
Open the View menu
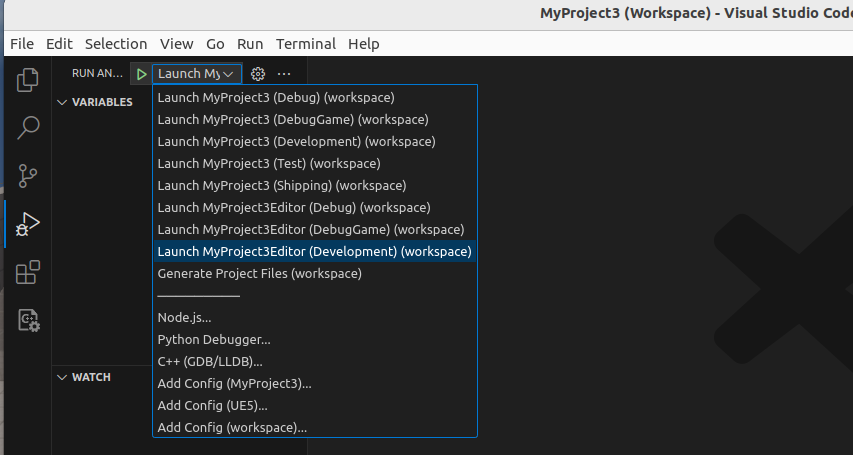click(x=176, y=44)
